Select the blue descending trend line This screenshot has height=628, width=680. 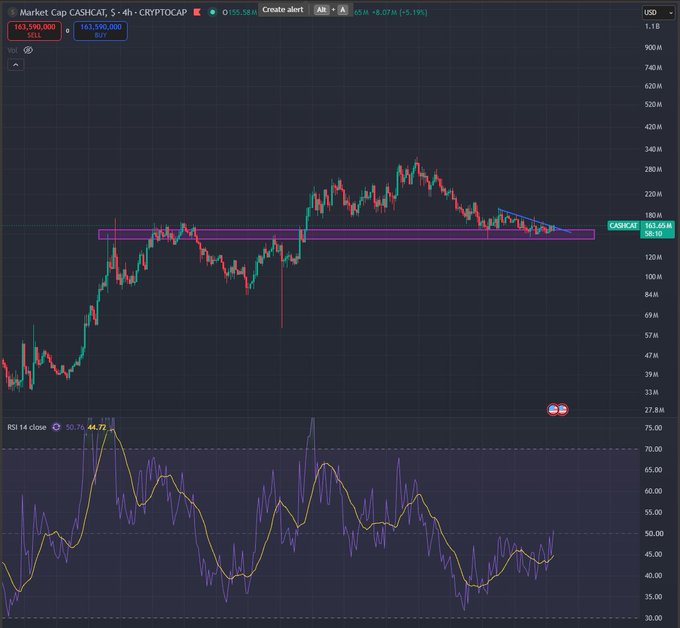(x=533, y=221)
